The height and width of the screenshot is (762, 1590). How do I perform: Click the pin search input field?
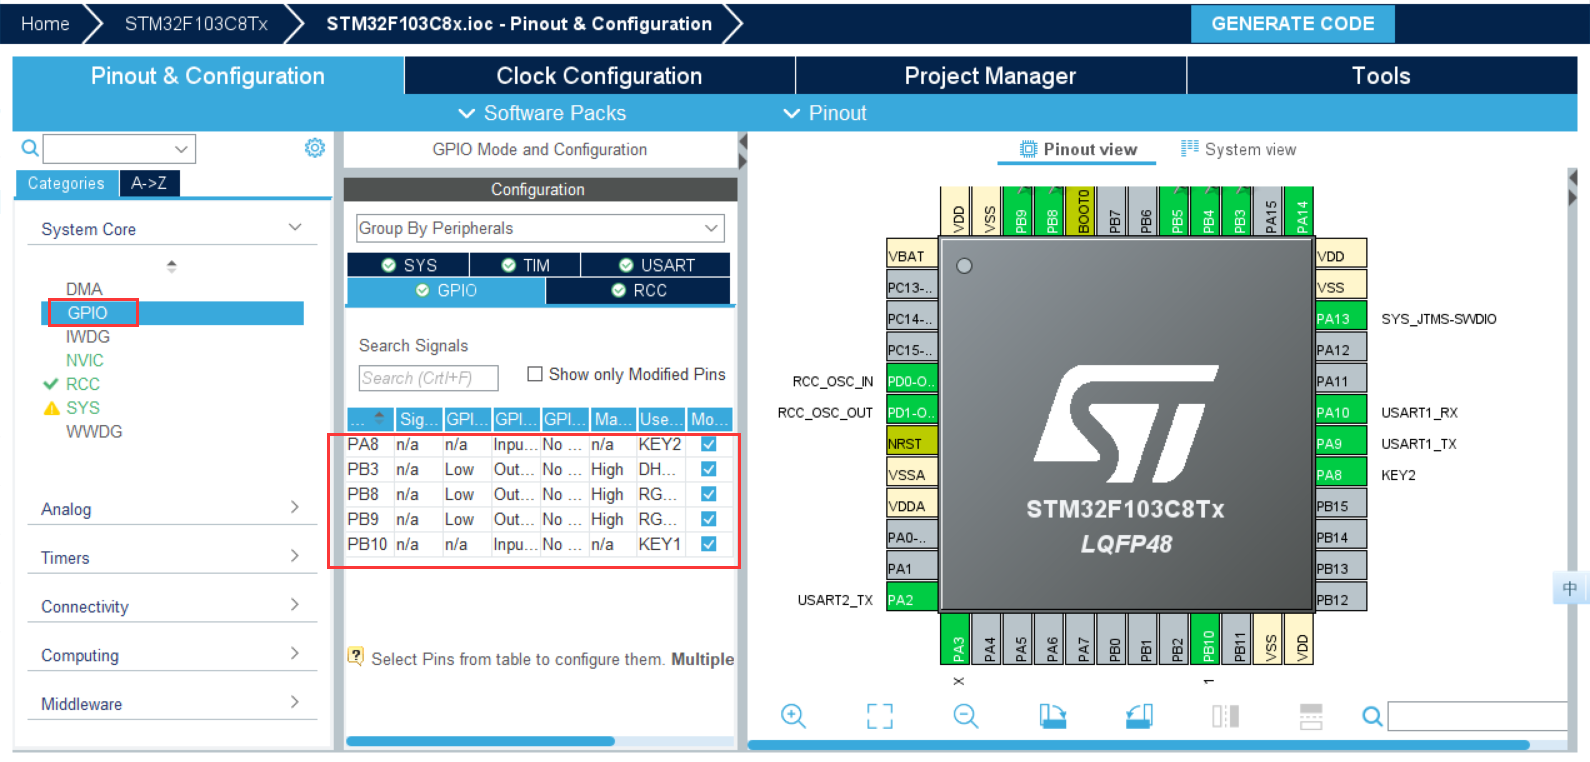pos(1477,716)
